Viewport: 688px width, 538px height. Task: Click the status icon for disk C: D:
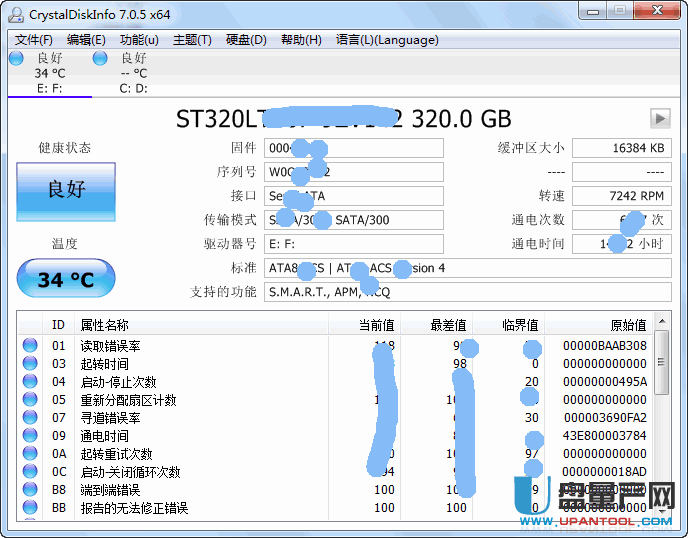[100, 59]
